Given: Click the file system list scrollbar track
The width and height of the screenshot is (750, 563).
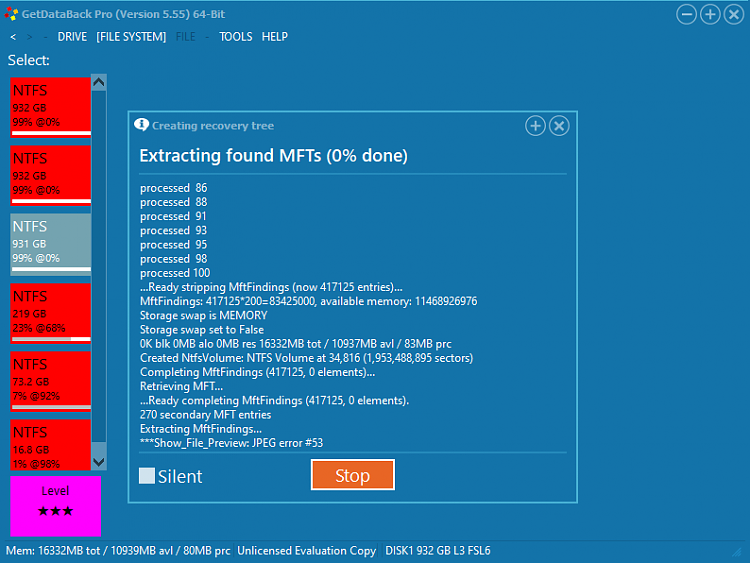Looking at the screenshot, I should click(x=99, y=268).
